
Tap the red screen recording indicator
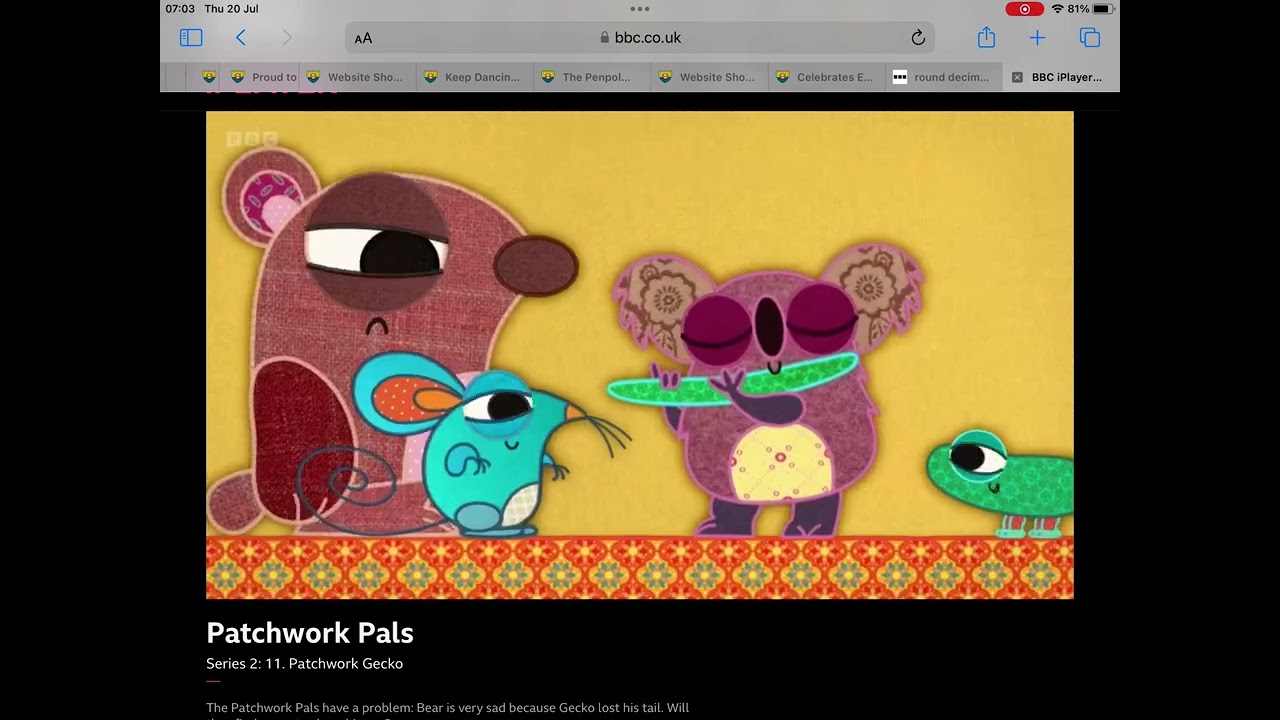coord(1025,9)
